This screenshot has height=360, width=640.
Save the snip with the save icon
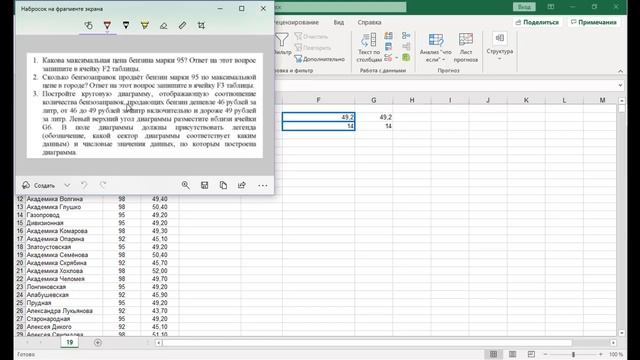point(204,185)
